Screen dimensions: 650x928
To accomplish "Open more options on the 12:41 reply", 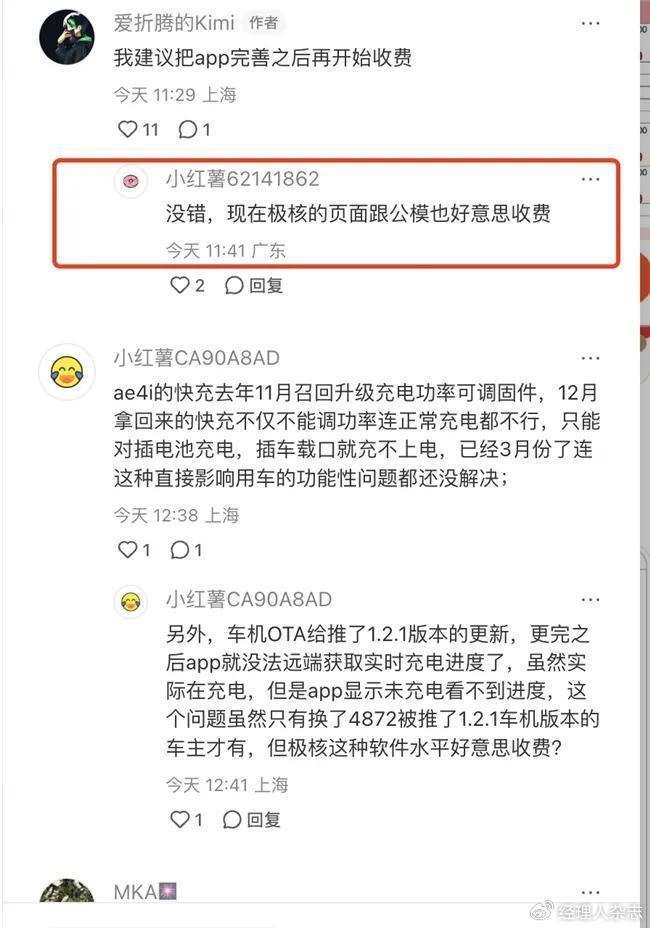I will coord(590,600).
